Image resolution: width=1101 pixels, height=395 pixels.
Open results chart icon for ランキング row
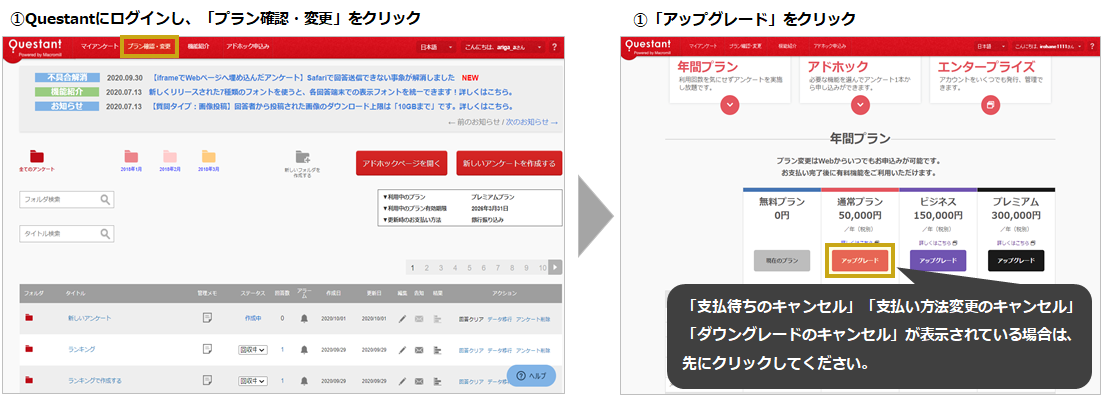tap(437, 349)
